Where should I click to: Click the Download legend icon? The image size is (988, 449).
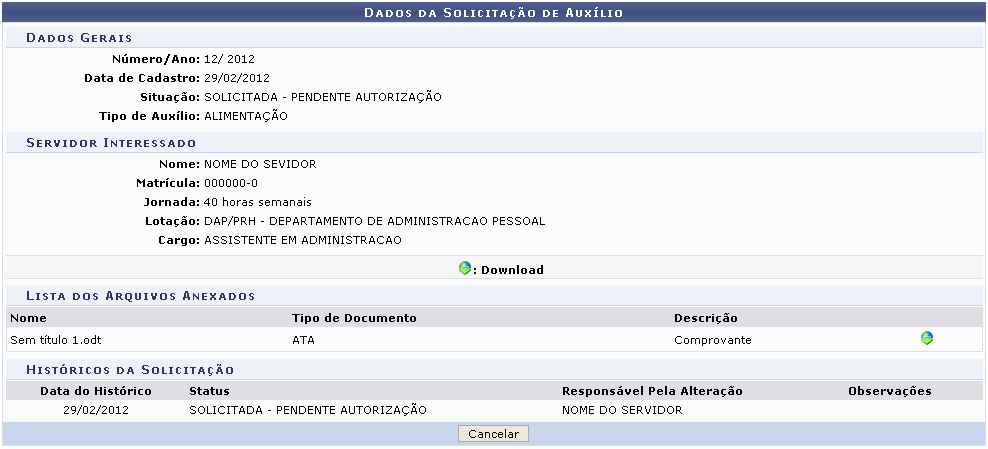click(x=464, y=269)
